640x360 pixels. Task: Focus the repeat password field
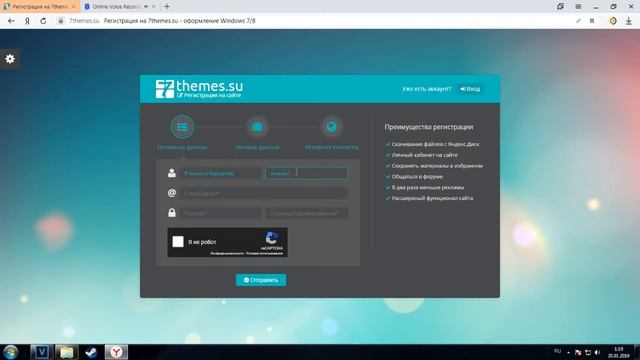pos(307,213)
